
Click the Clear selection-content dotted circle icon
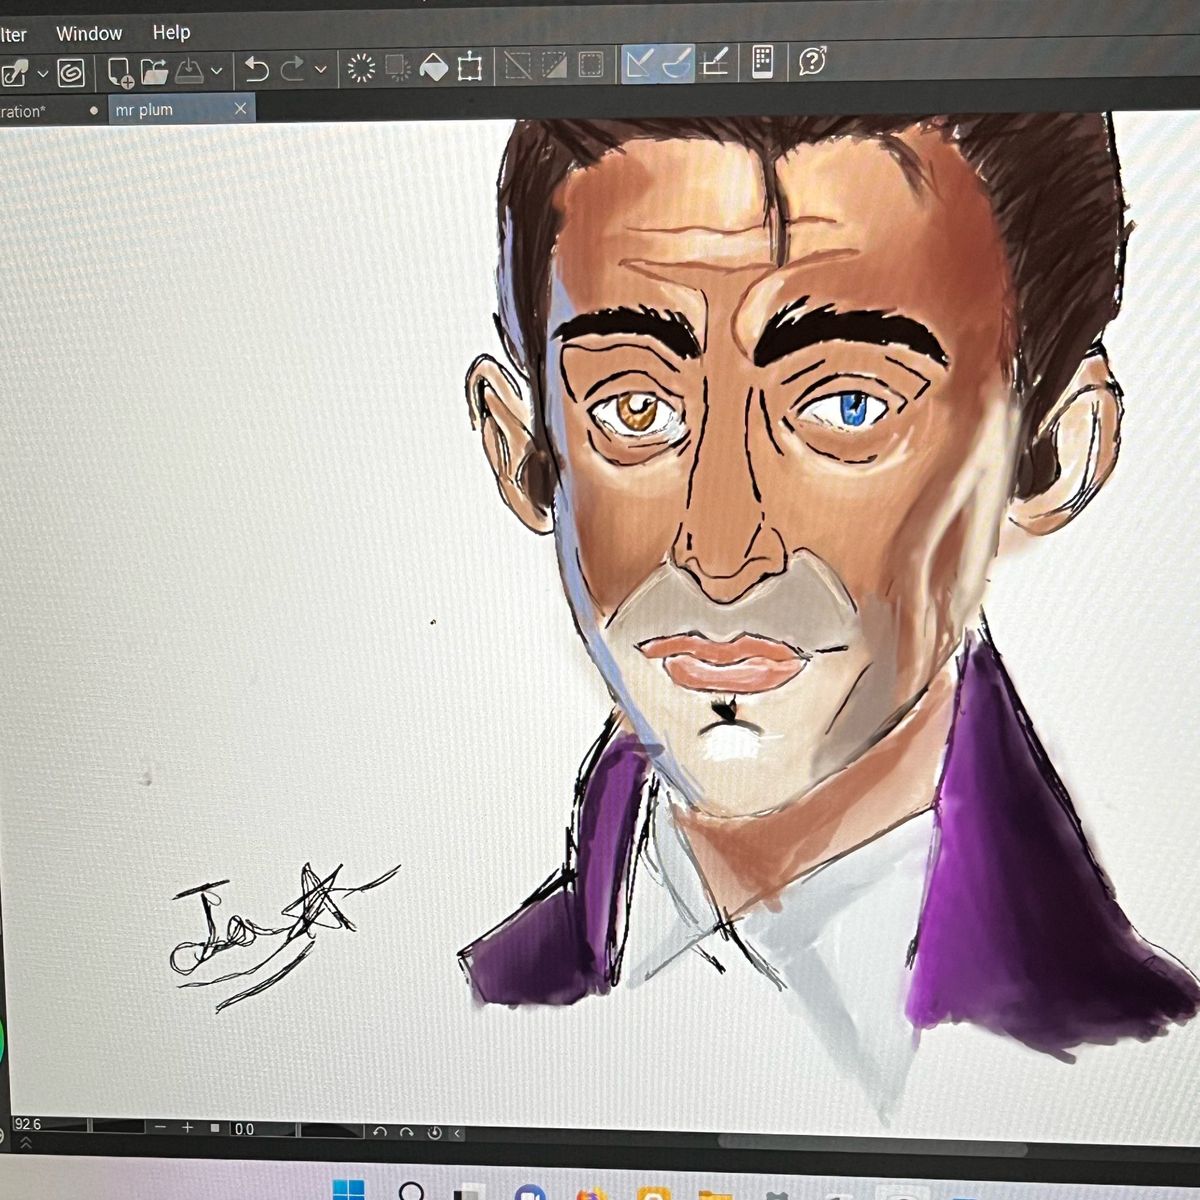(x=361, y=68)
